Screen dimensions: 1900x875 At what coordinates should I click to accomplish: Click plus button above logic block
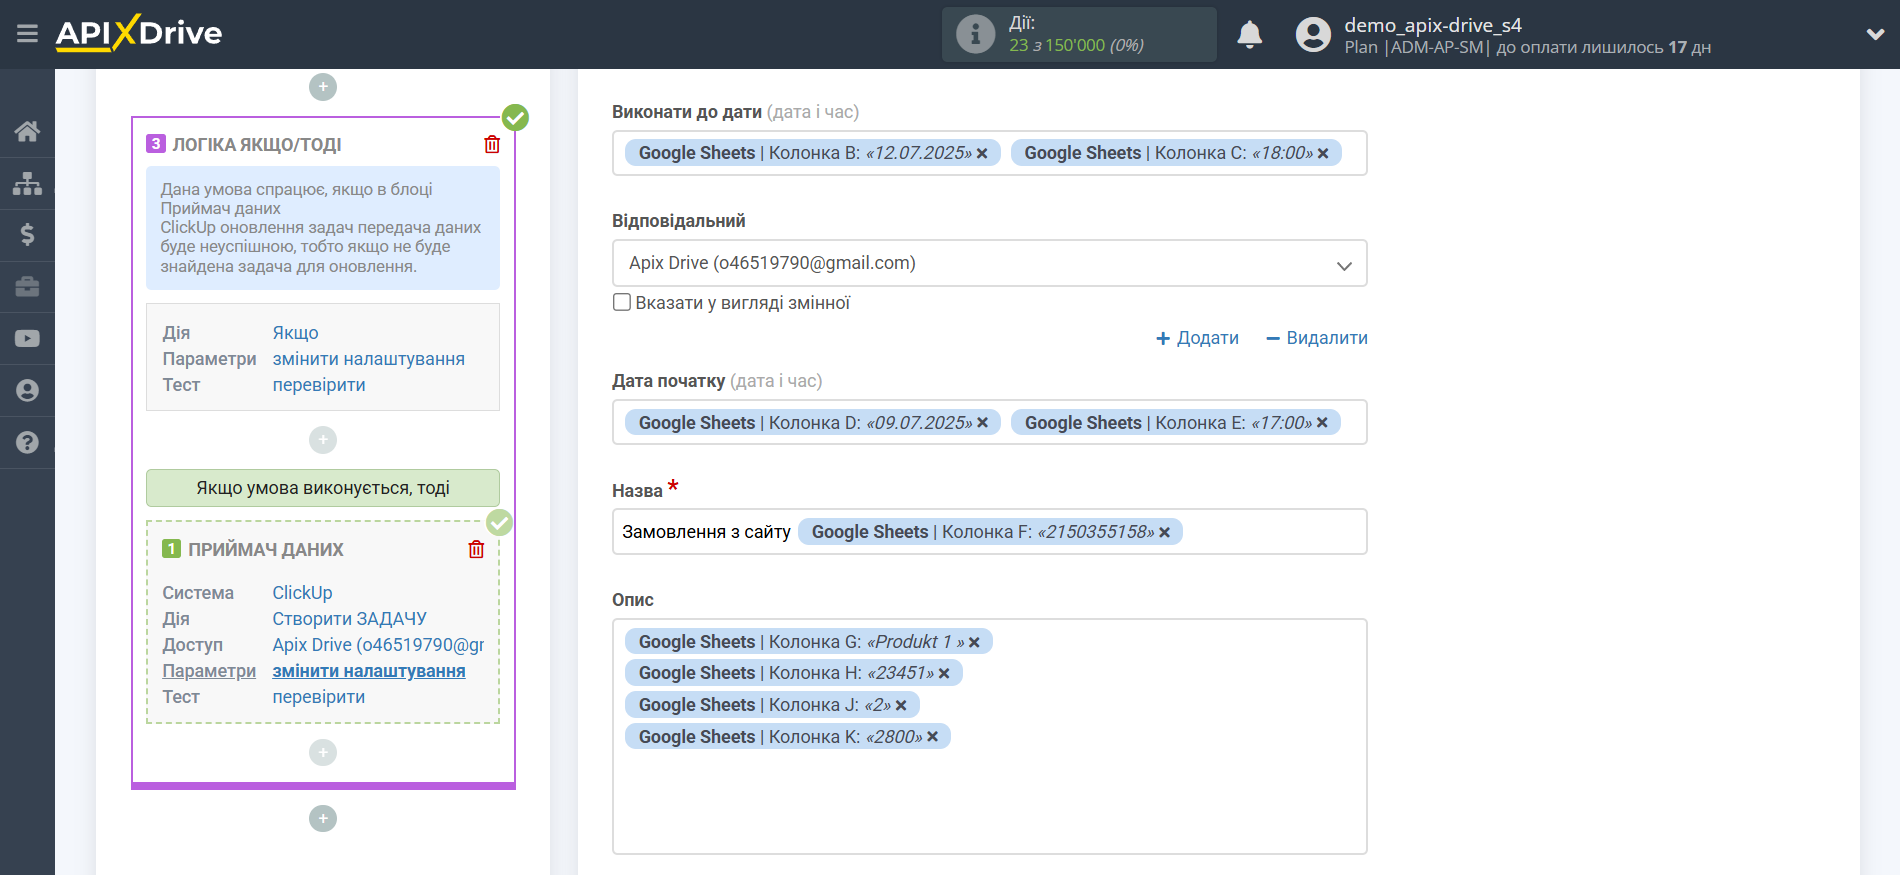(323, 87)
